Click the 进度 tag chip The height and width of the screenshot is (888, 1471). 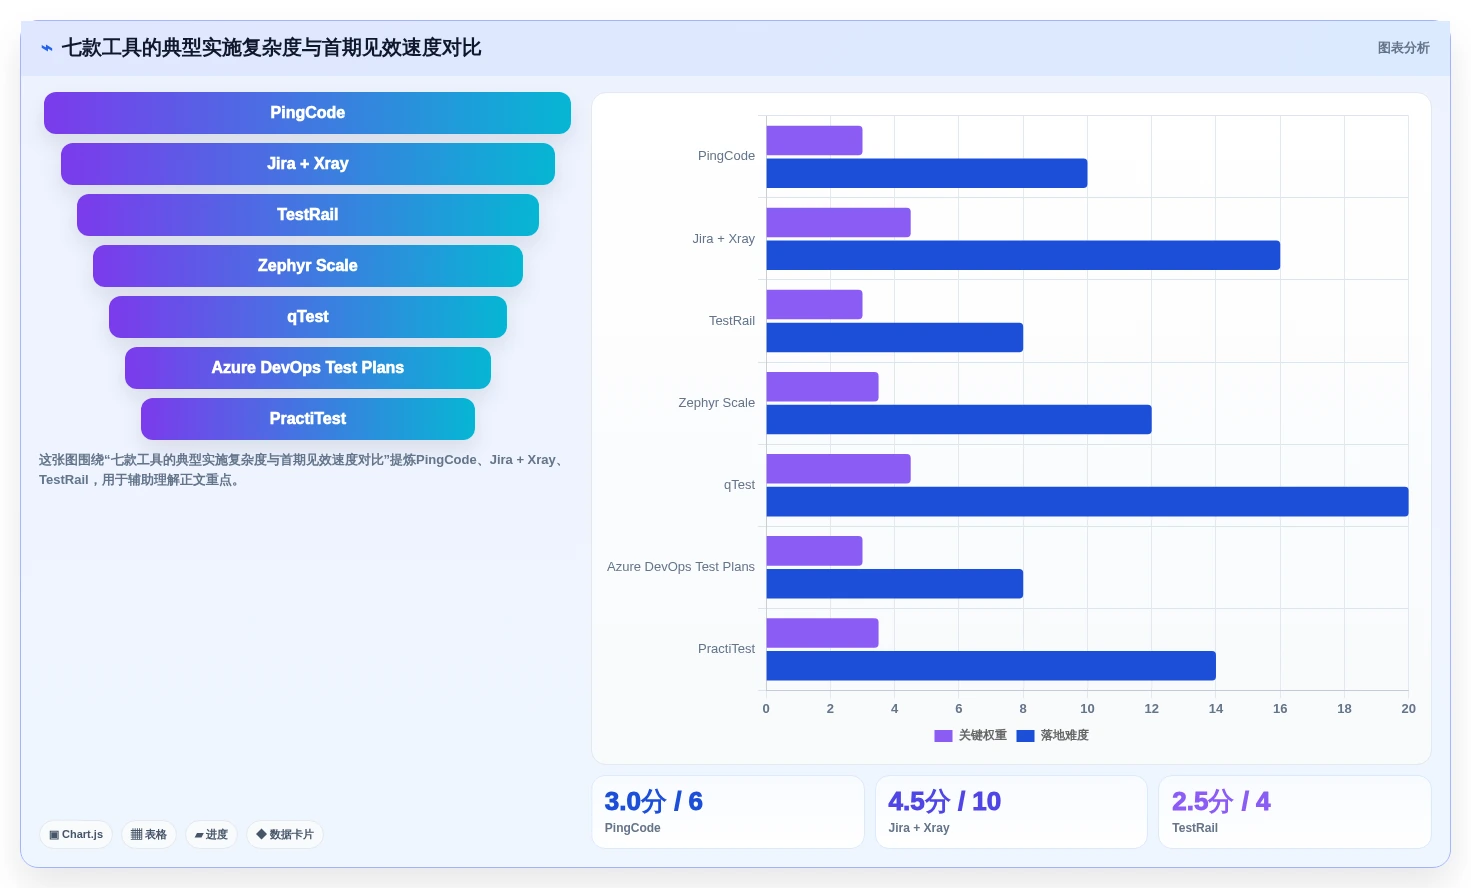coord(211,834)
